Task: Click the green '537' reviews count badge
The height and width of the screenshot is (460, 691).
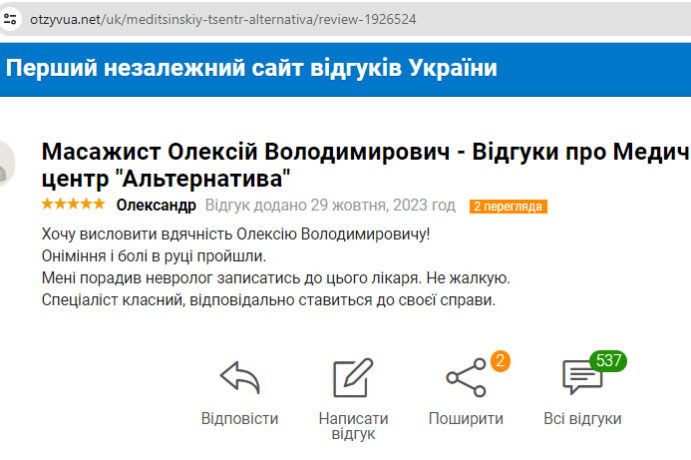Action: [607, 360]
